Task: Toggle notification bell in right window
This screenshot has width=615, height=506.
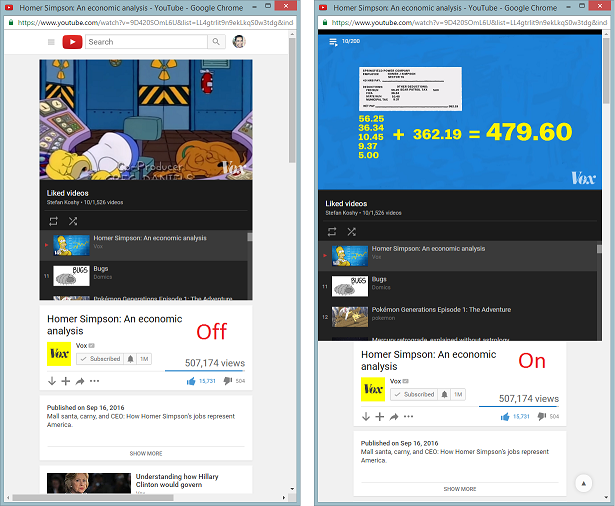Action: 444,394
